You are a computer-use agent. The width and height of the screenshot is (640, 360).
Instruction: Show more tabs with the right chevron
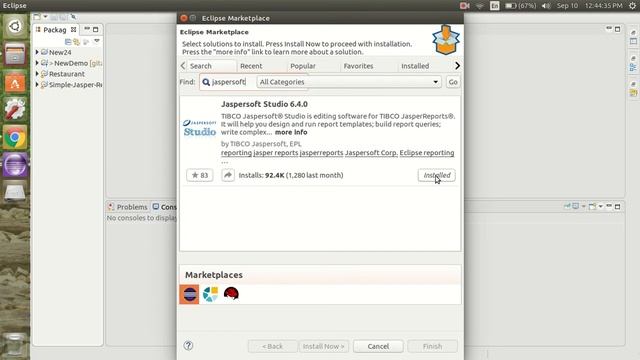pos(457,66)
